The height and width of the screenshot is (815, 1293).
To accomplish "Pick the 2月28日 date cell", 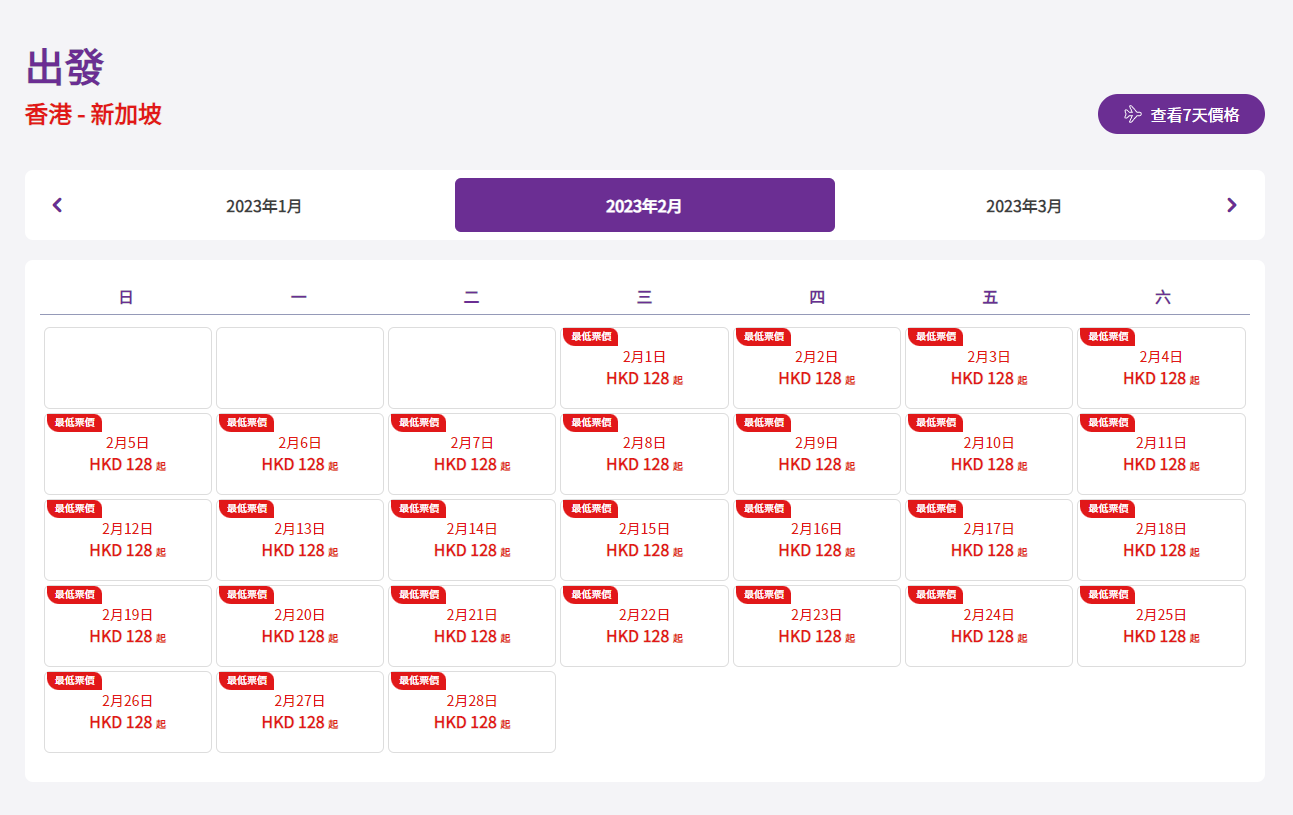I will (x=472, y=712).
